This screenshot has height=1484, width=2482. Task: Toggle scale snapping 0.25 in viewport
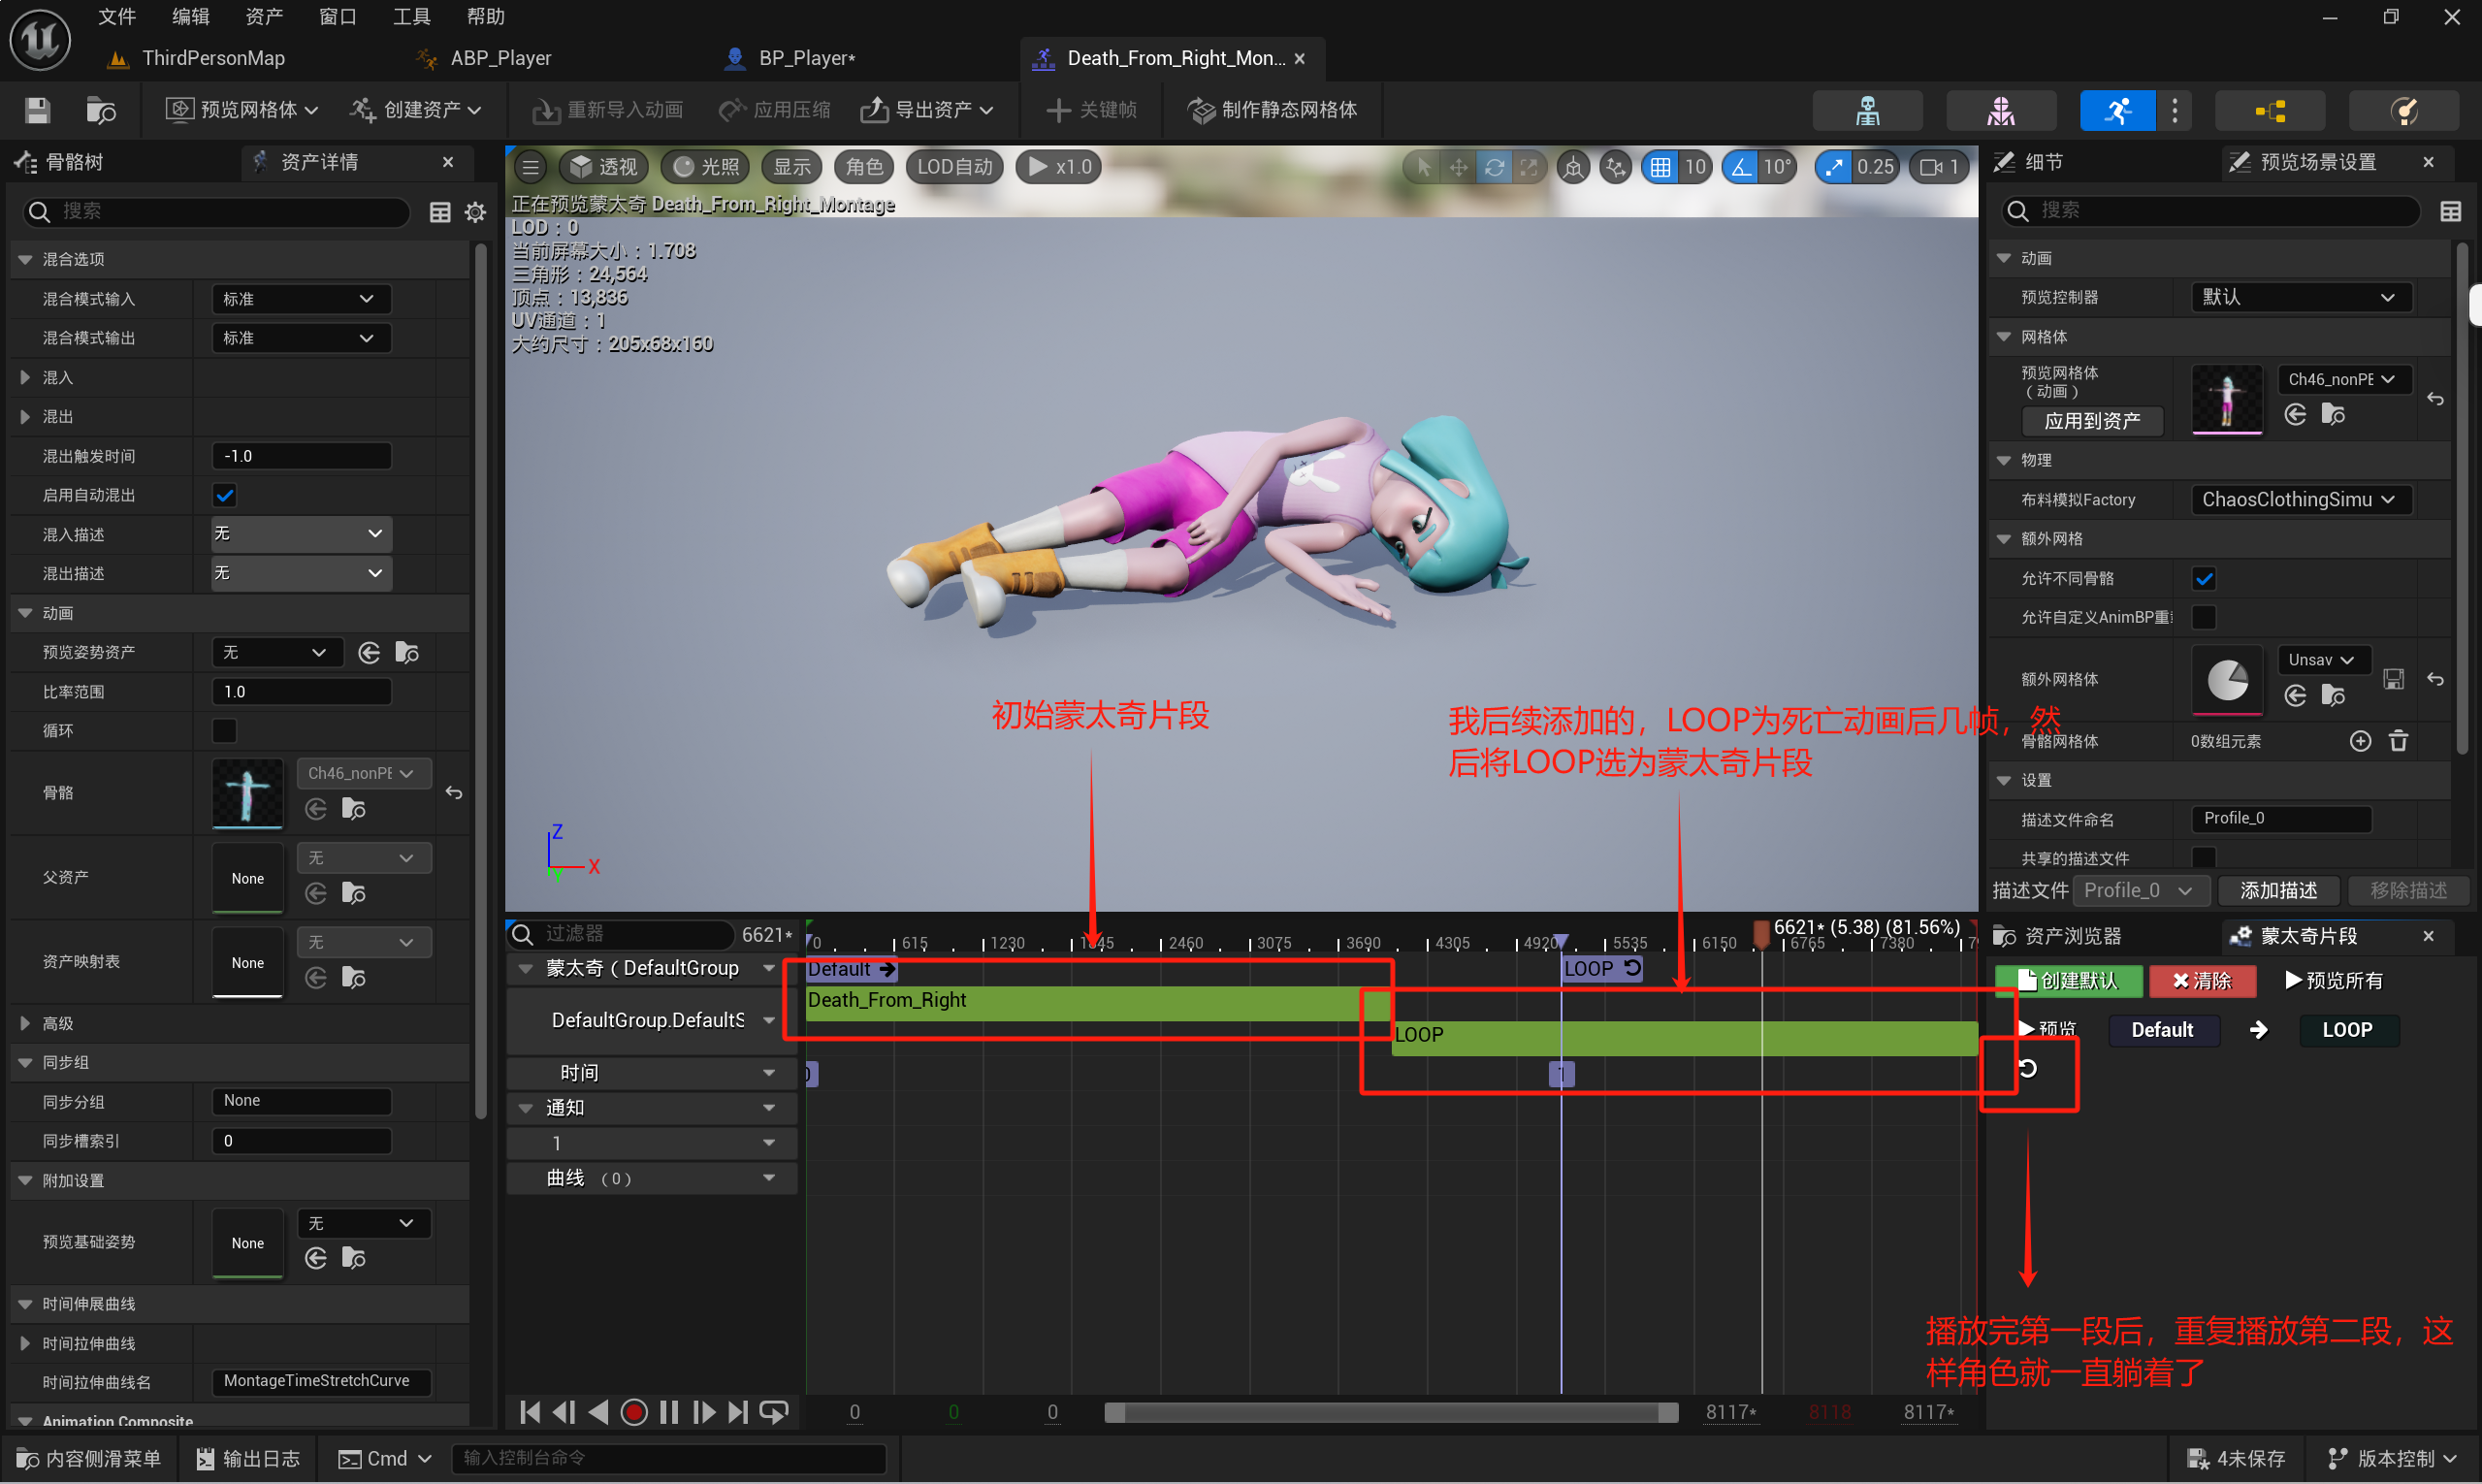point(1833,167)
